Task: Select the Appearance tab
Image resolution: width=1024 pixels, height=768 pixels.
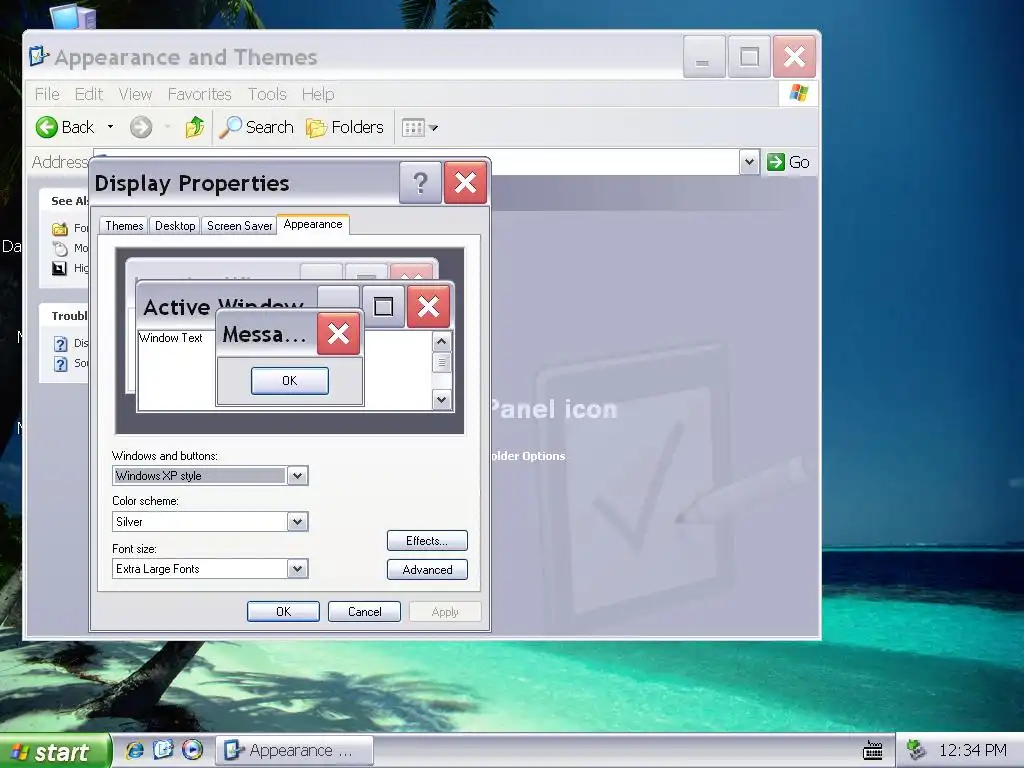Action: click(313, 224)
